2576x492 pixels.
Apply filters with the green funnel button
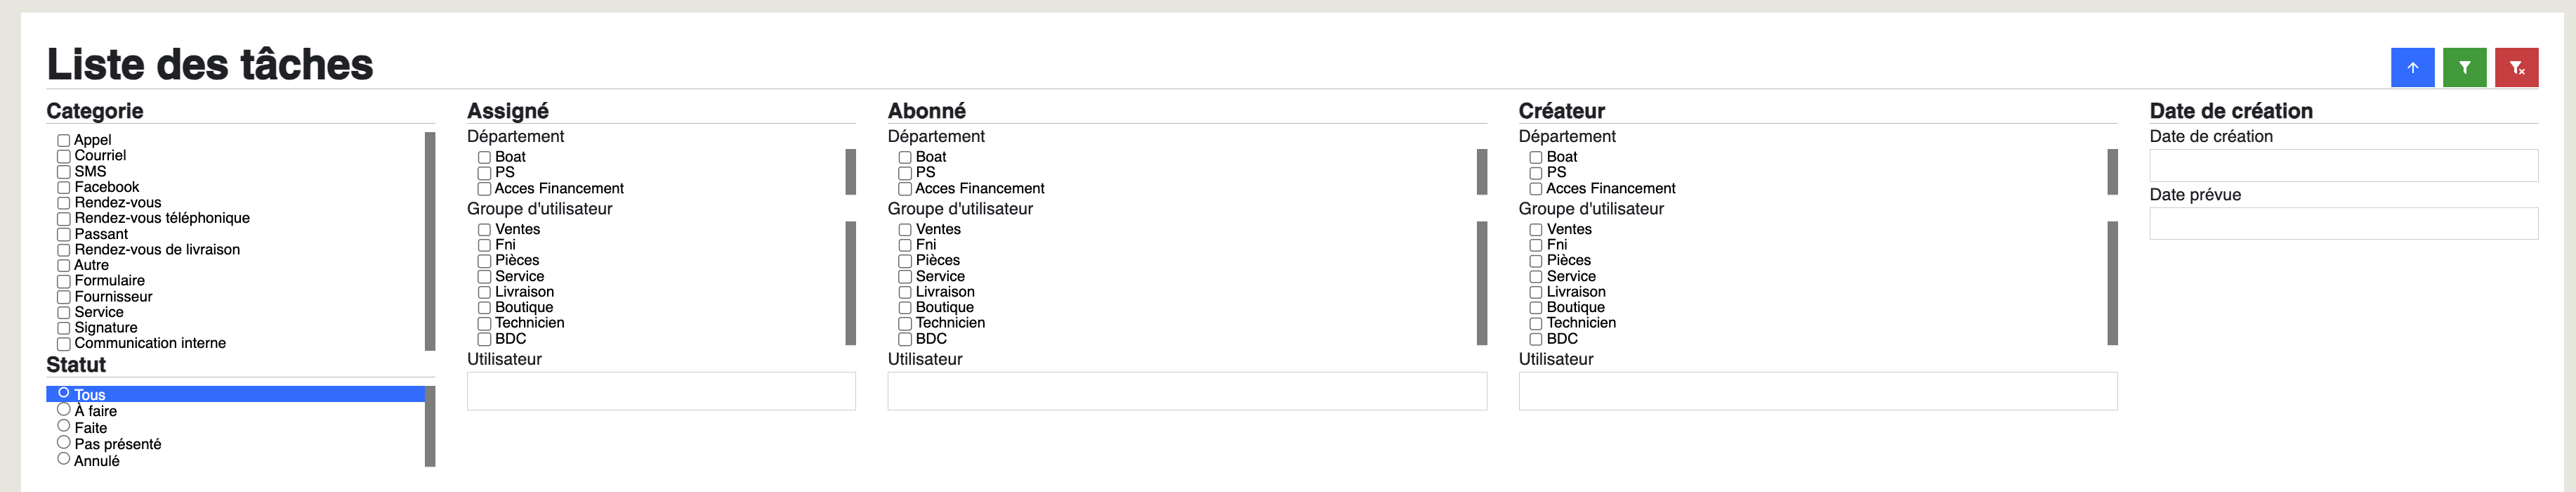tap(2464, 68)
